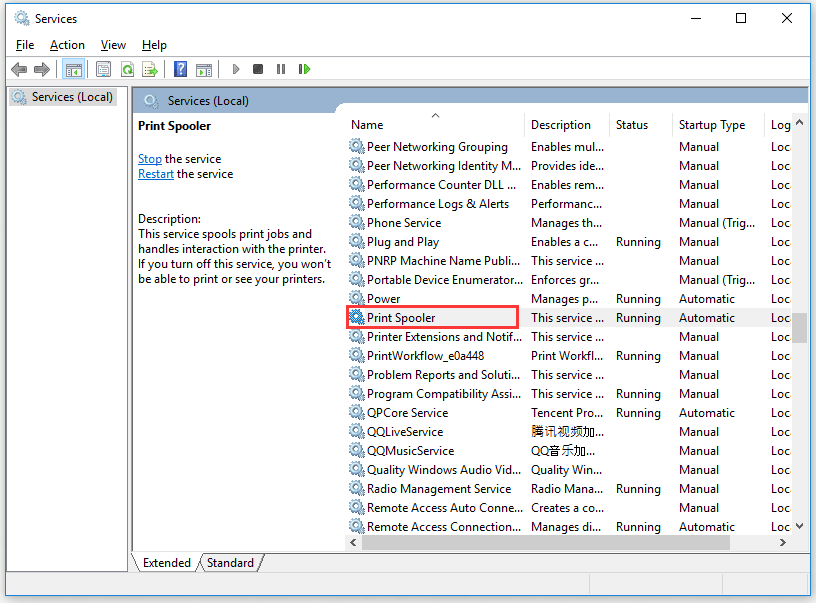Click the Back arrow toolbar icon
This screenshot has height=603, width=816.
pyautogui.click(x=19, y=69)
